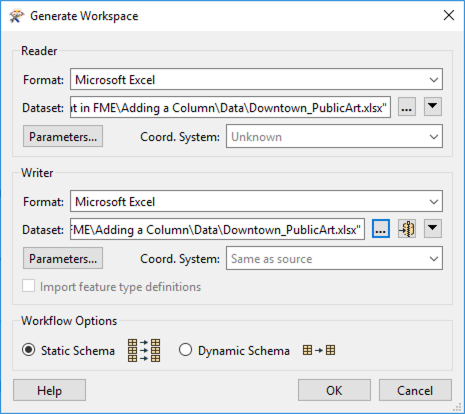Select the Dynamic Schema radio button
This screenshot has height=414, width=465.
pyautogui.click(x=185, y=350)
